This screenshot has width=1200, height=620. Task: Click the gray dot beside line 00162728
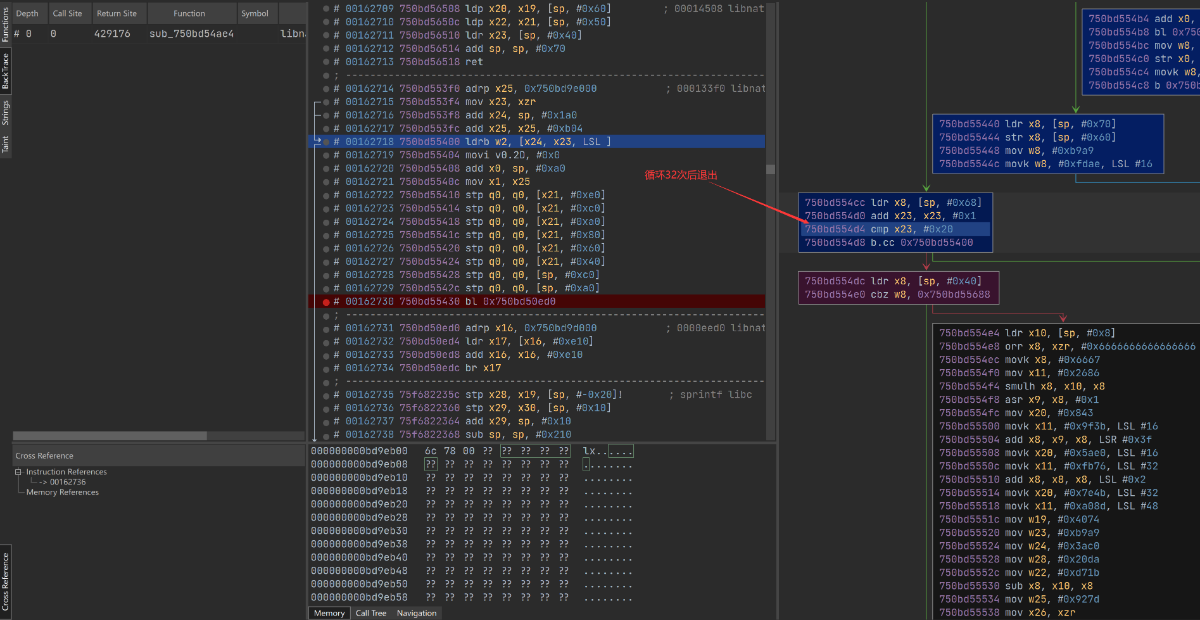click(x=325, y=275)
